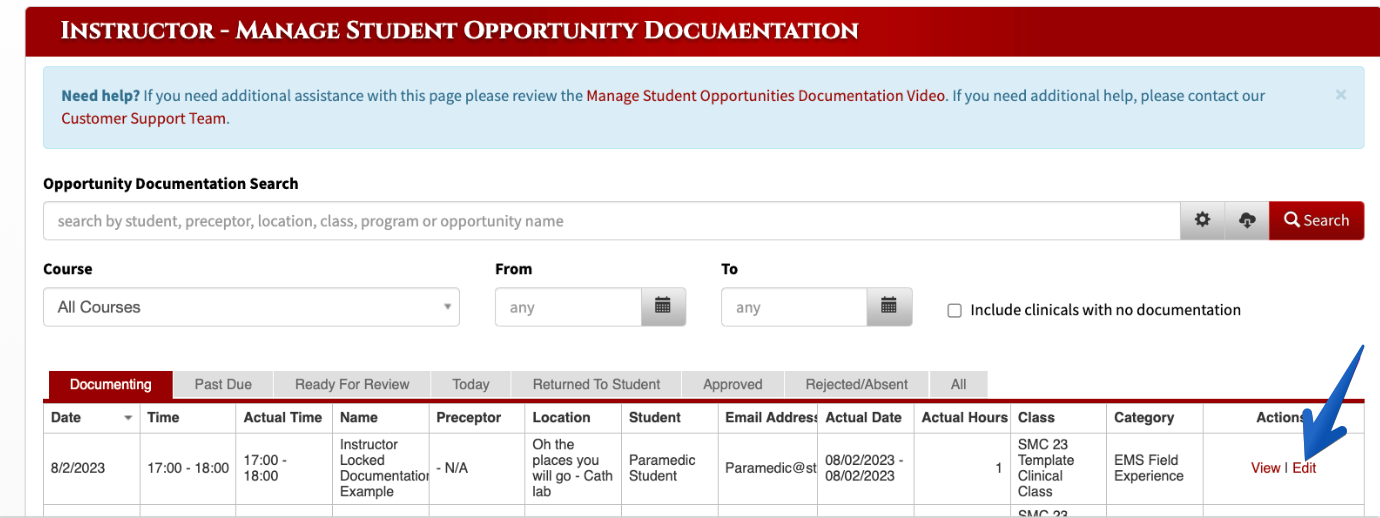
Task: Sort by the Time column header
Action: point(188,417)
